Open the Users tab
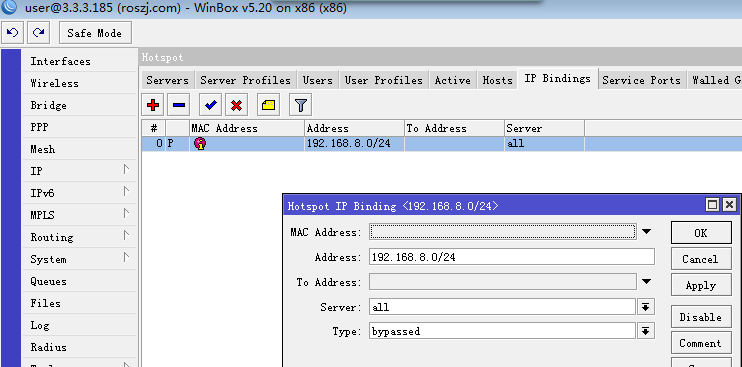The image size is (742, 367). tap(318, 80)
